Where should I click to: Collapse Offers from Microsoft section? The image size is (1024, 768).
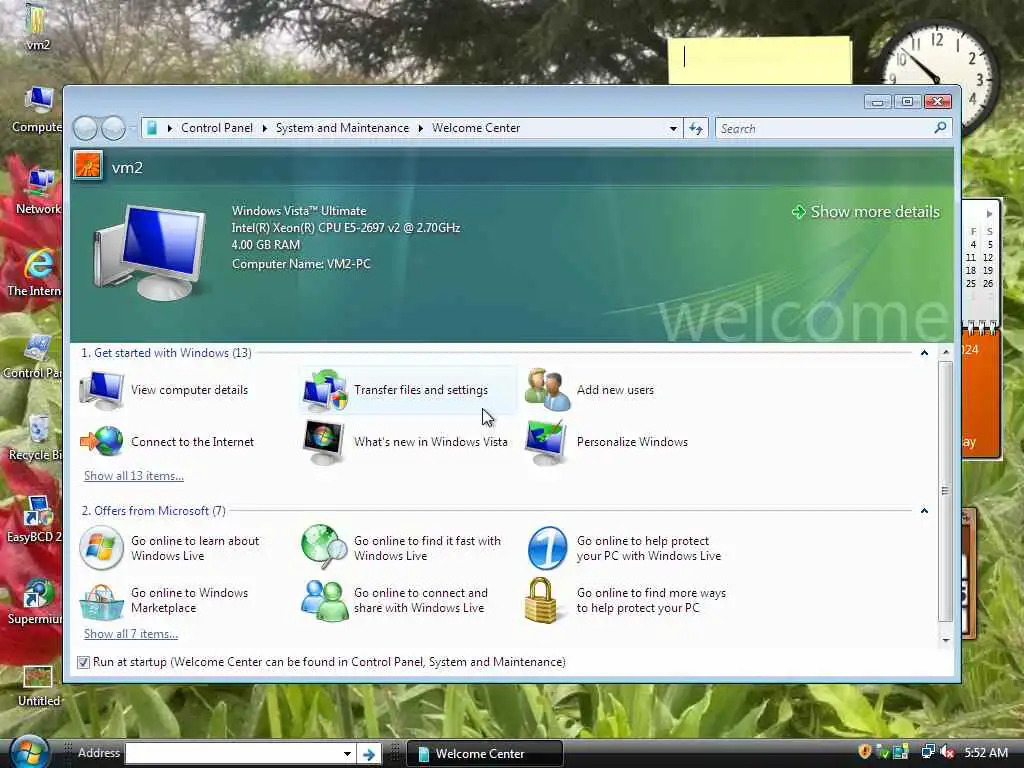coord(924,511)
